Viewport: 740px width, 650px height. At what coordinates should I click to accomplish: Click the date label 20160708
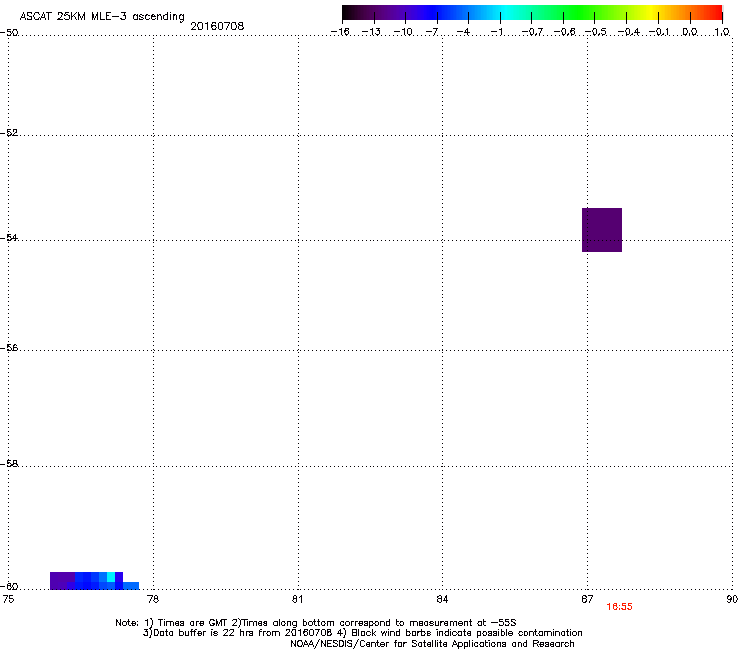tap(217, 26)
